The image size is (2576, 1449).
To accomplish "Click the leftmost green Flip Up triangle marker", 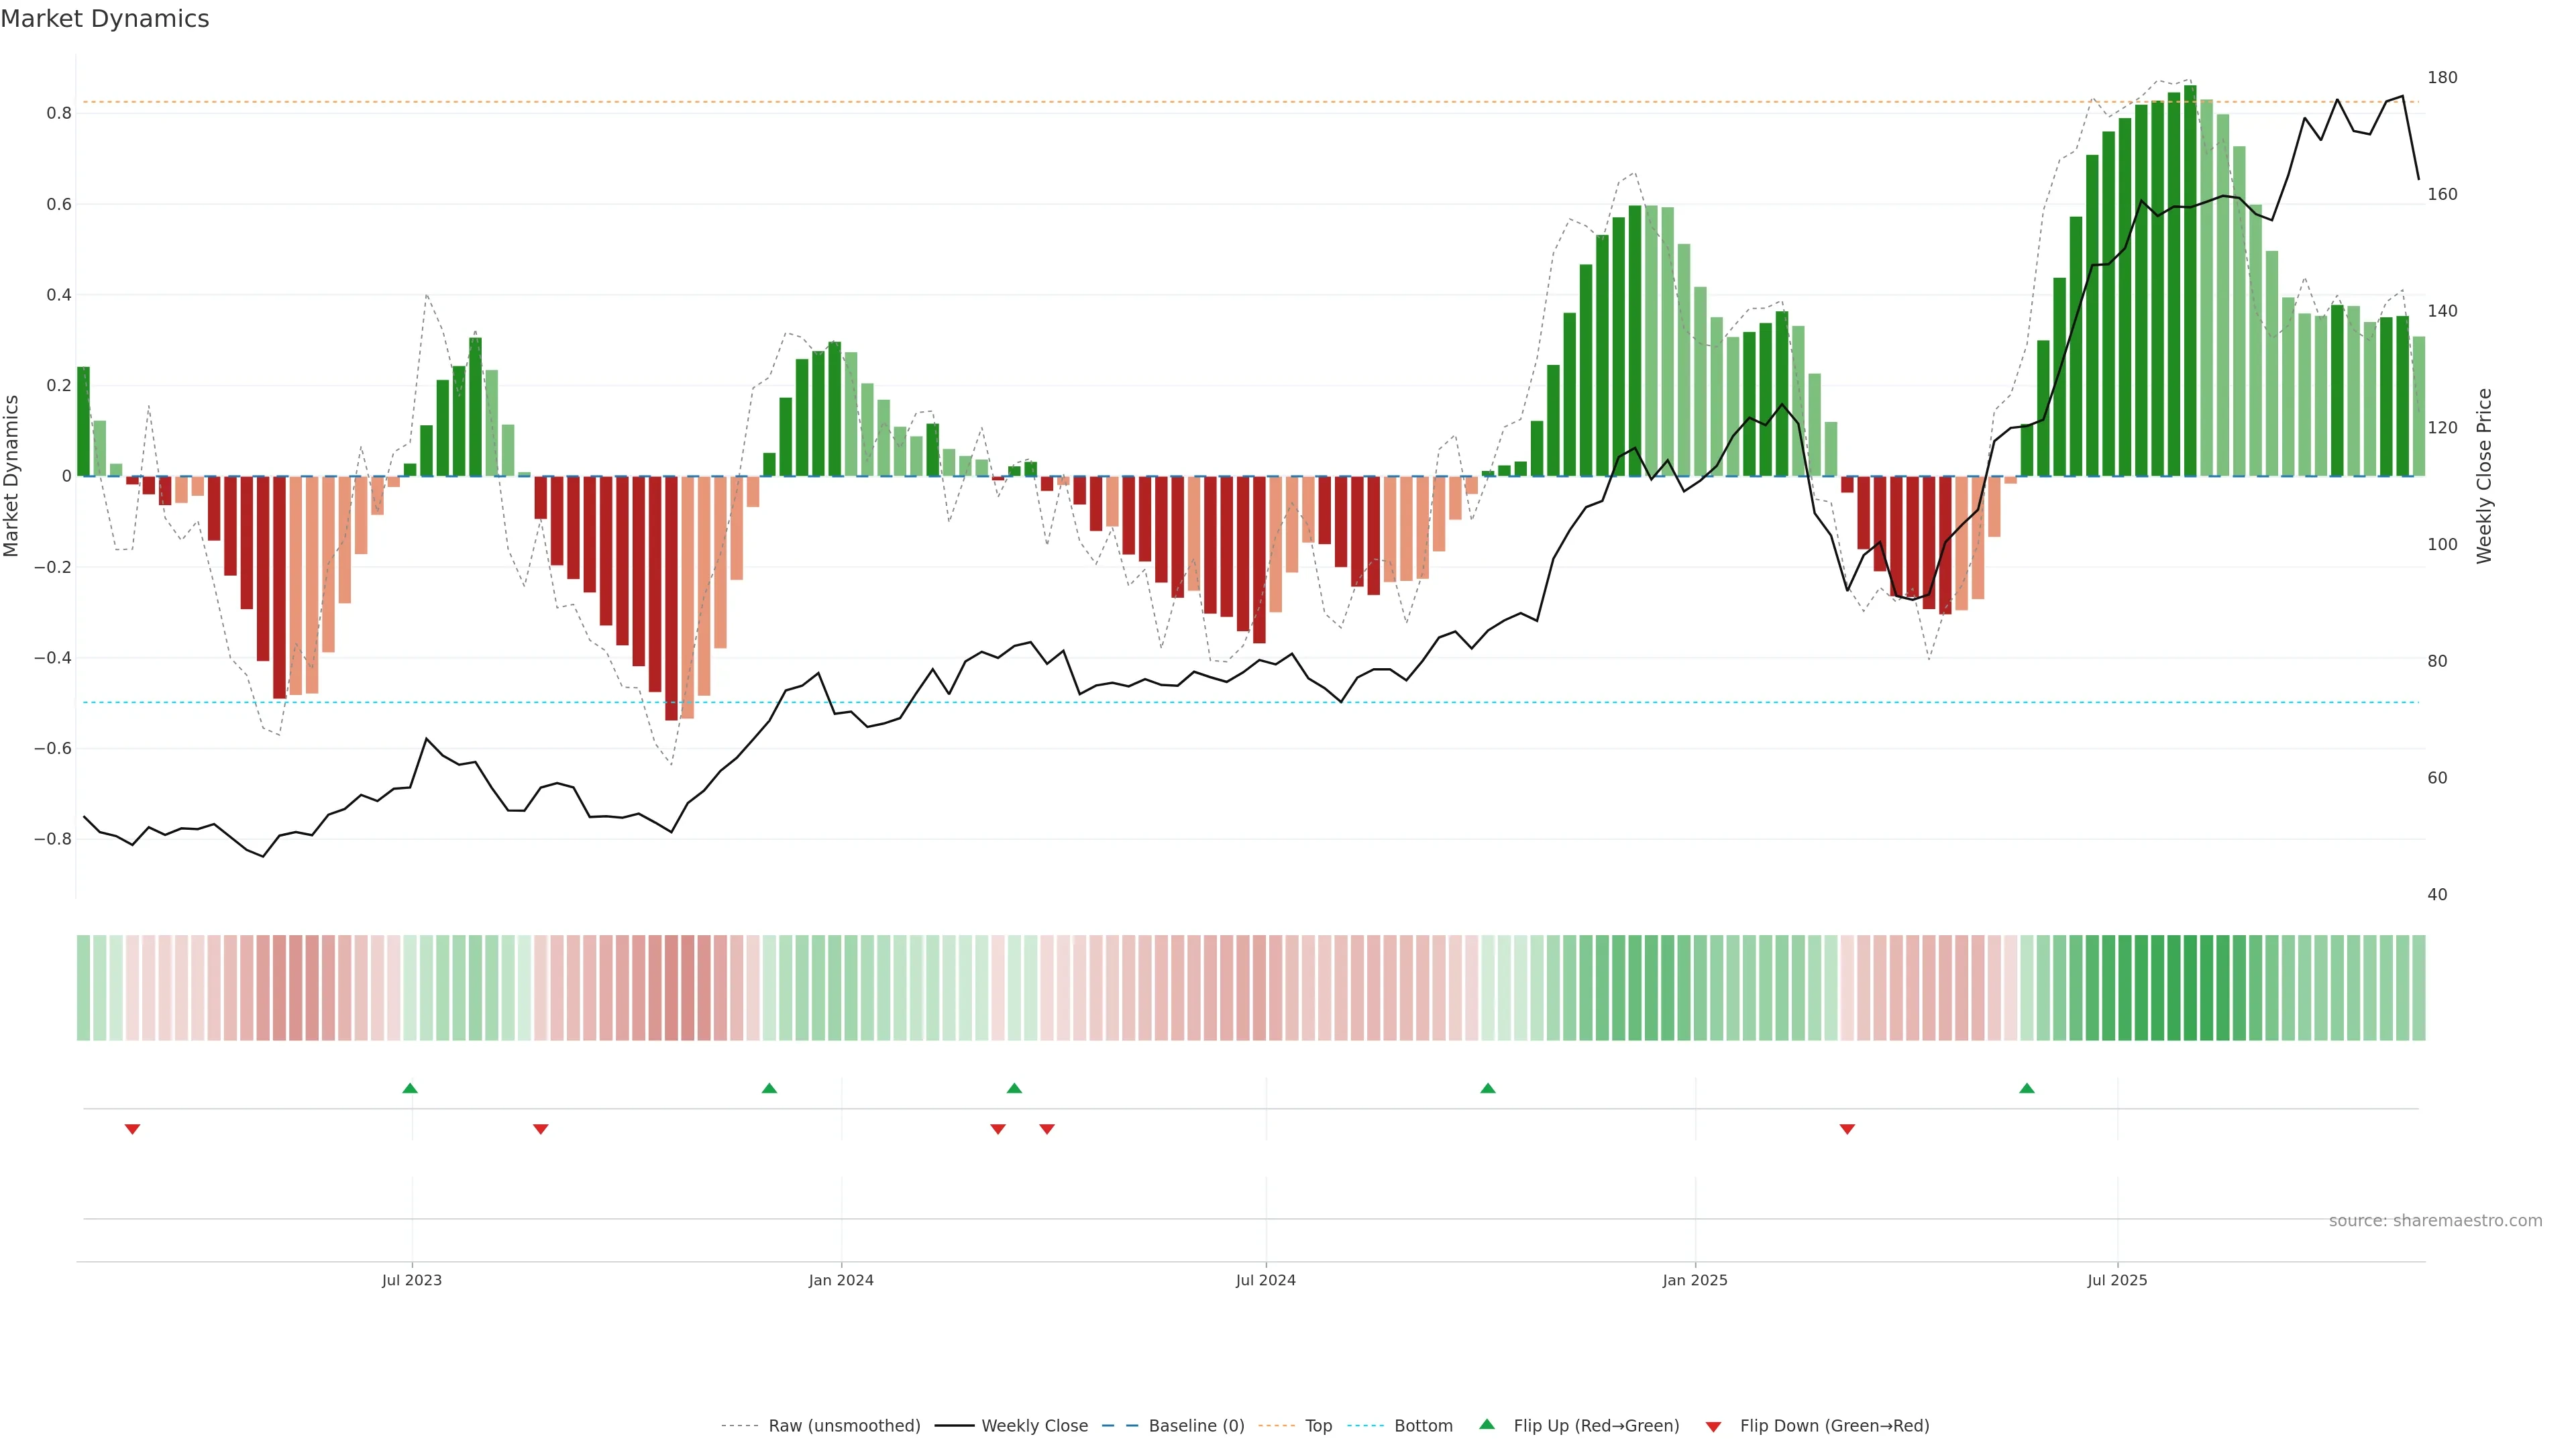I will click(410, 1088).
